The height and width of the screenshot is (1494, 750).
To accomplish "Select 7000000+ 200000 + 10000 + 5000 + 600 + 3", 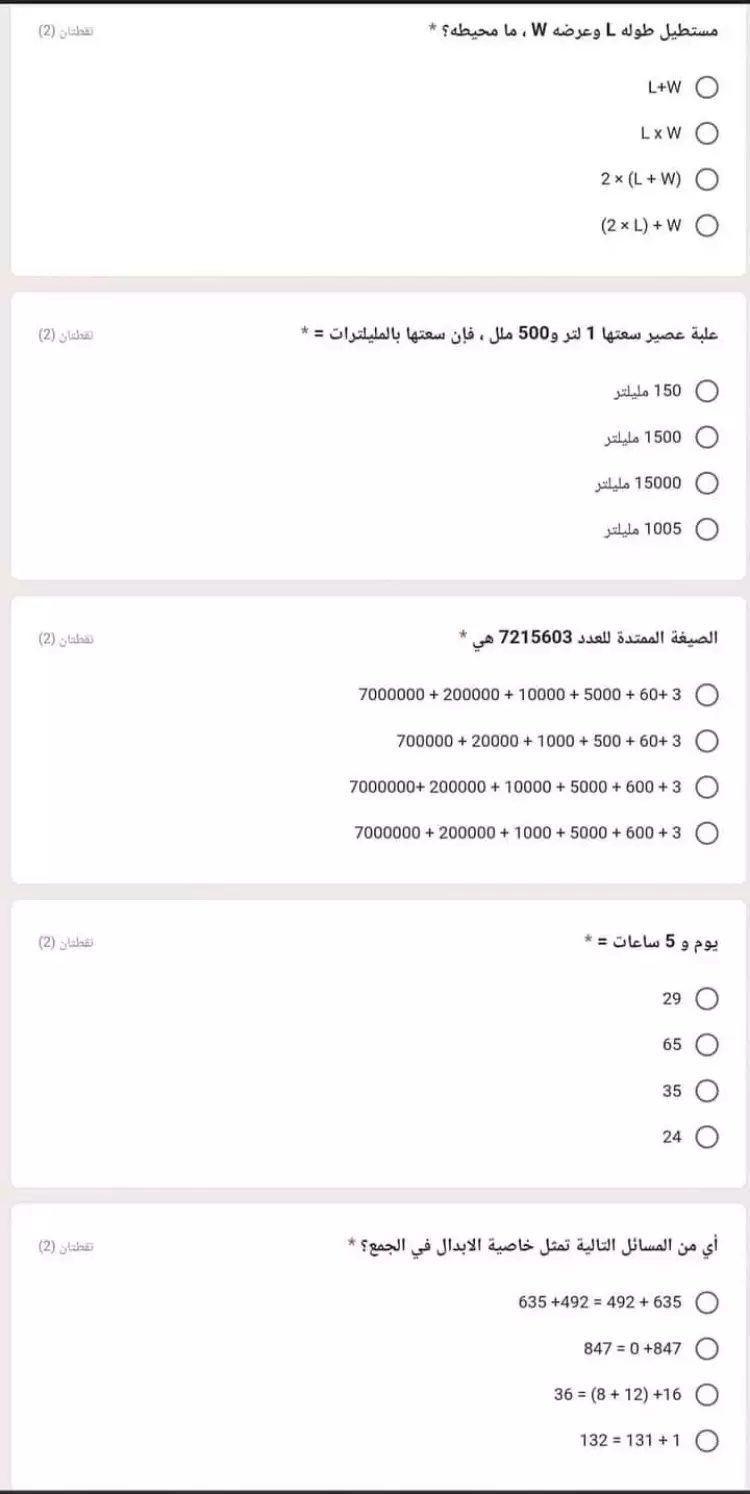I will pos(706,788).
